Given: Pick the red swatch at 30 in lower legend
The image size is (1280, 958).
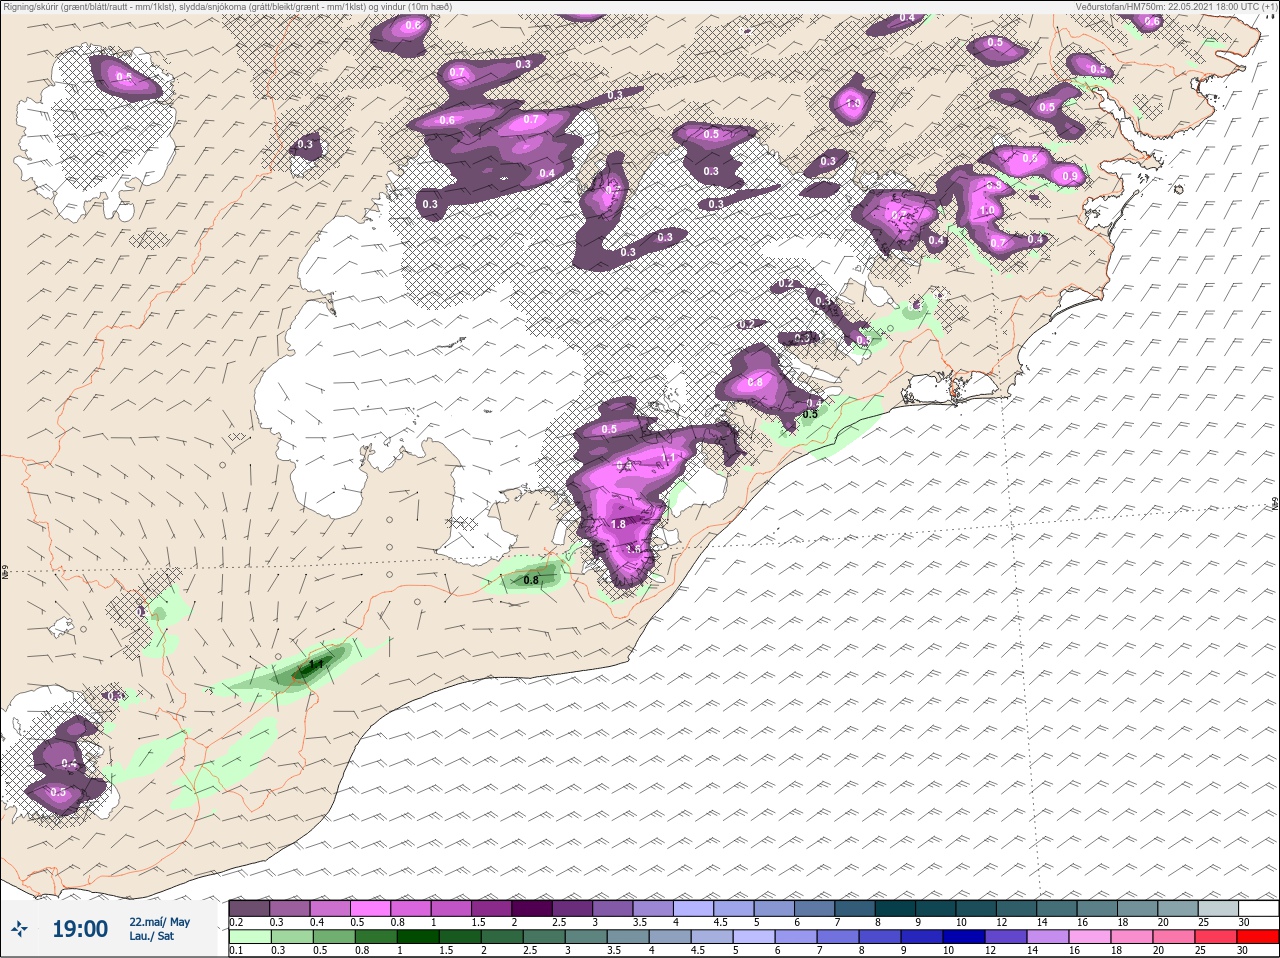Looking at the screenshot, I should (1258, 937).
